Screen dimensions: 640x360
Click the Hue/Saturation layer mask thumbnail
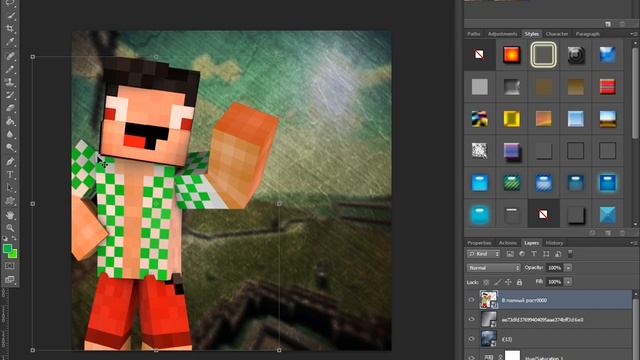coord(513,356)
